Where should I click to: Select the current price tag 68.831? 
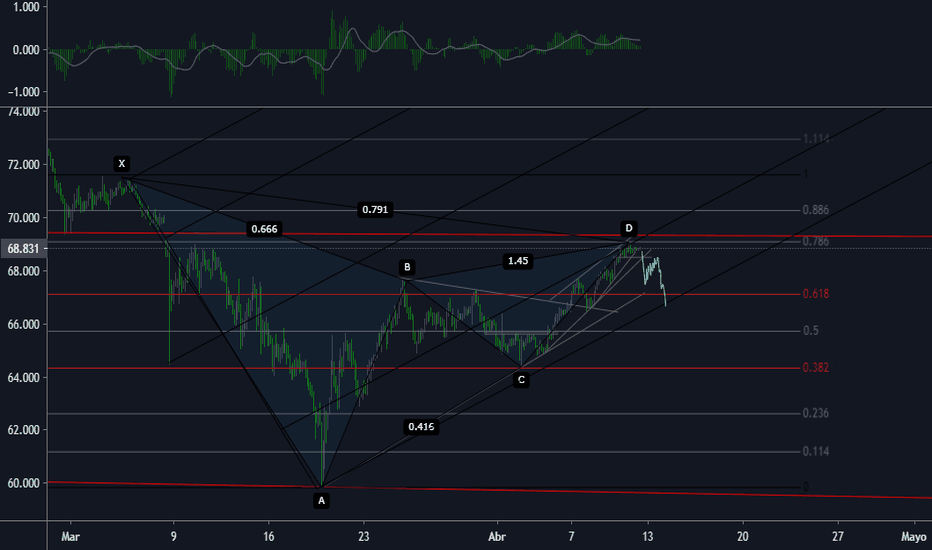point(23,249)
